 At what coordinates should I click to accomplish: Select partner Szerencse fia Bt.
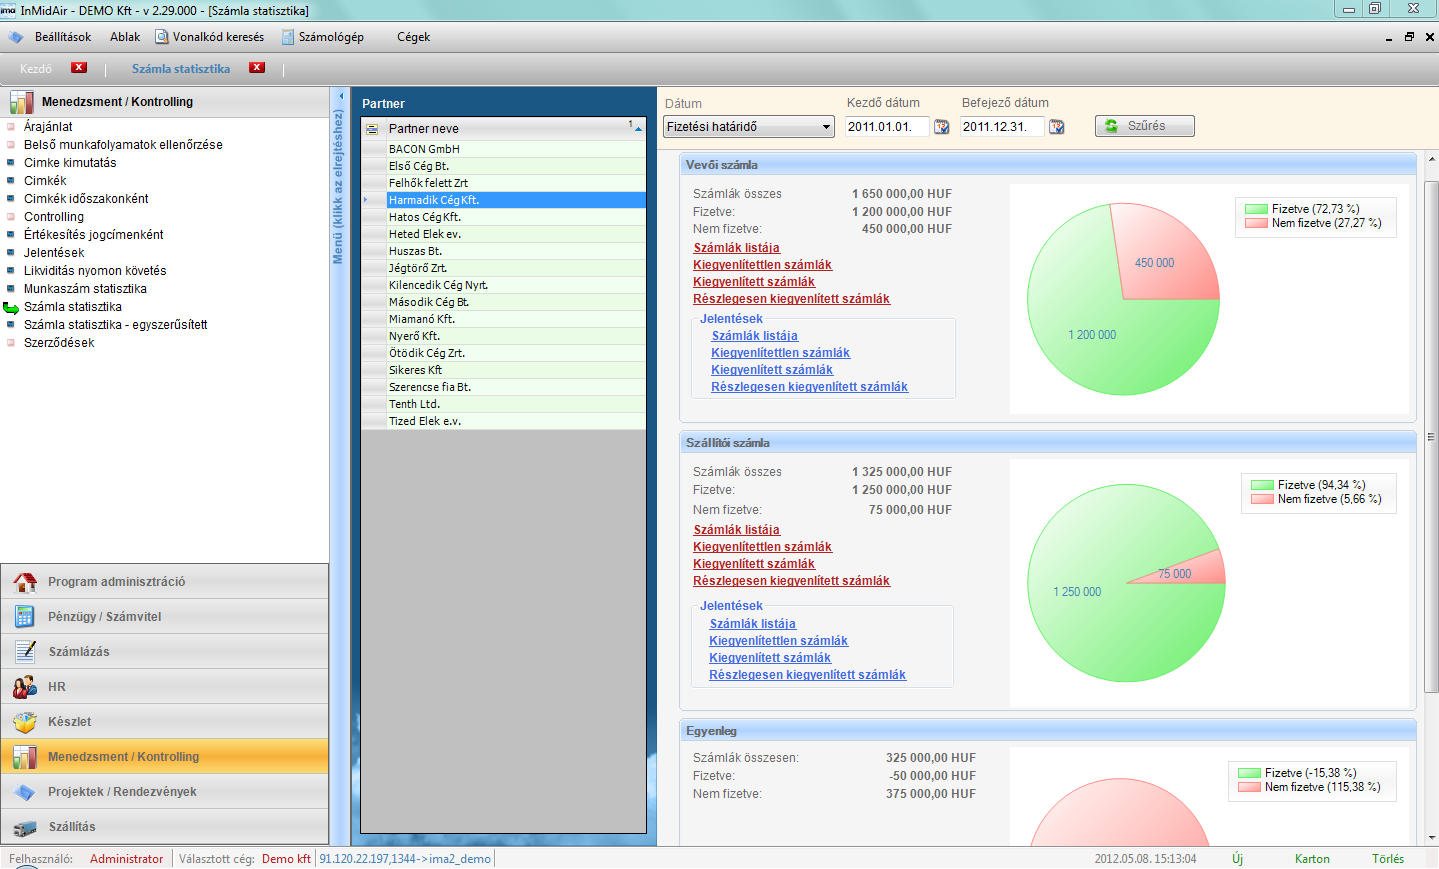516,387
